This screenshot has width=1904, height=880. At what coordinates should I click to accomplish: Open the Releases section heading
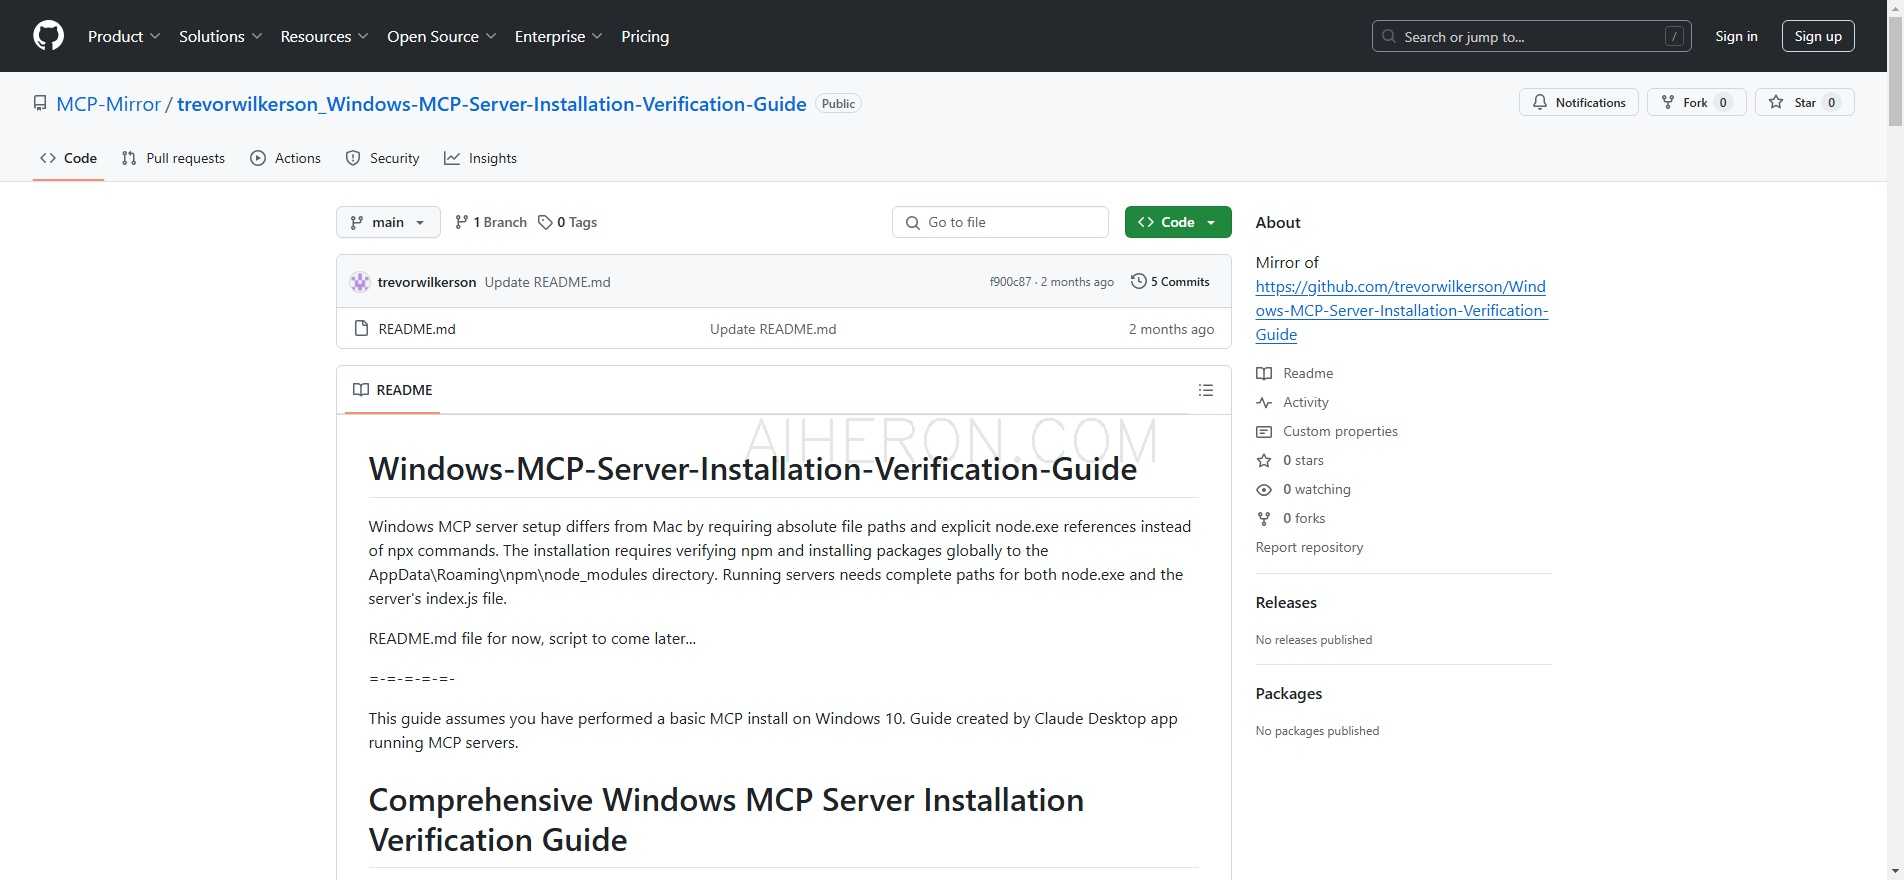(1286, 602)
